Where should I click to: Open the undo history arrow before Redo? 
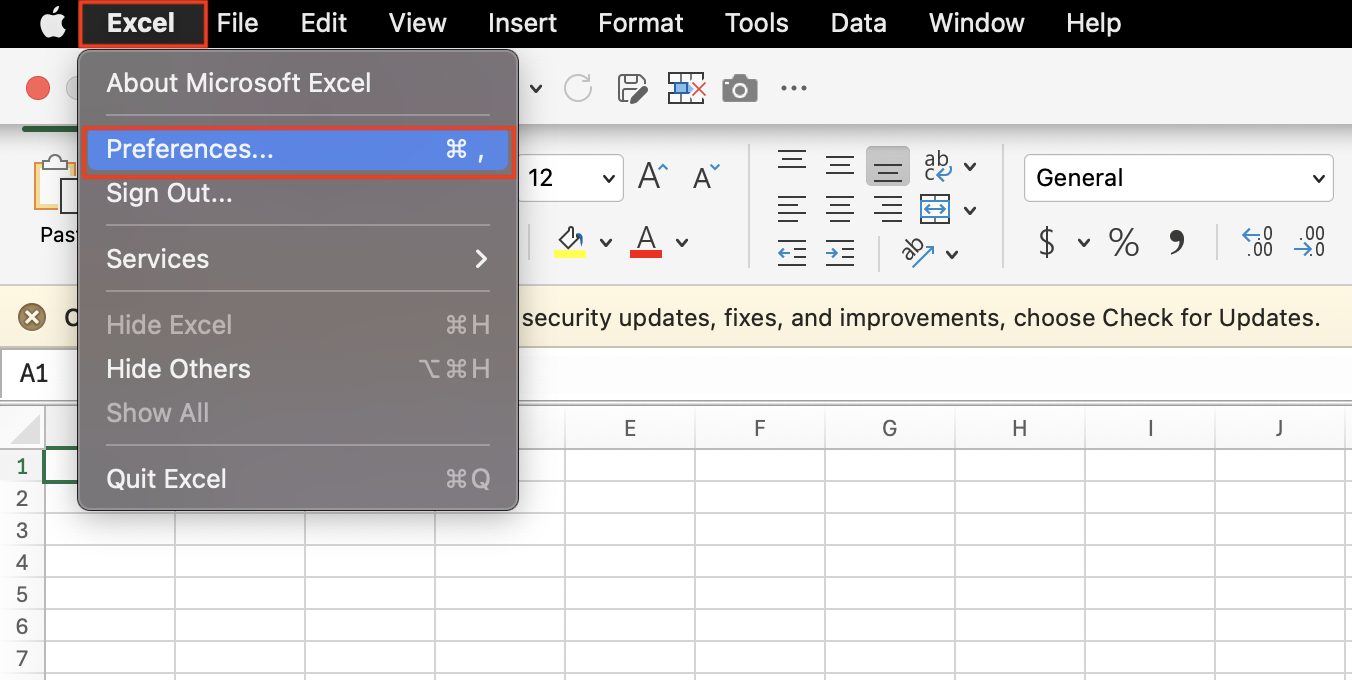pyautogui.click(x=536, y=89)
